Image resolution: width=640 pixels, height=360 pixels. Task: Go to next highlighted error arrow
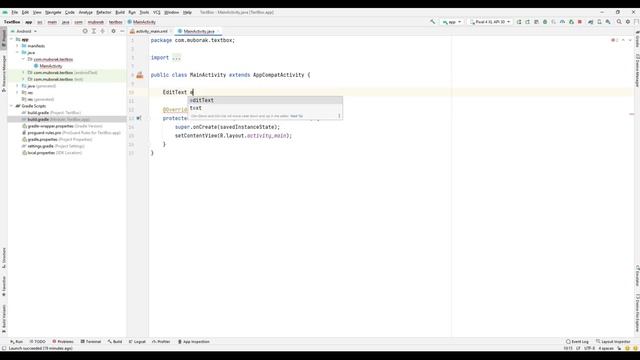click(630, 40)
